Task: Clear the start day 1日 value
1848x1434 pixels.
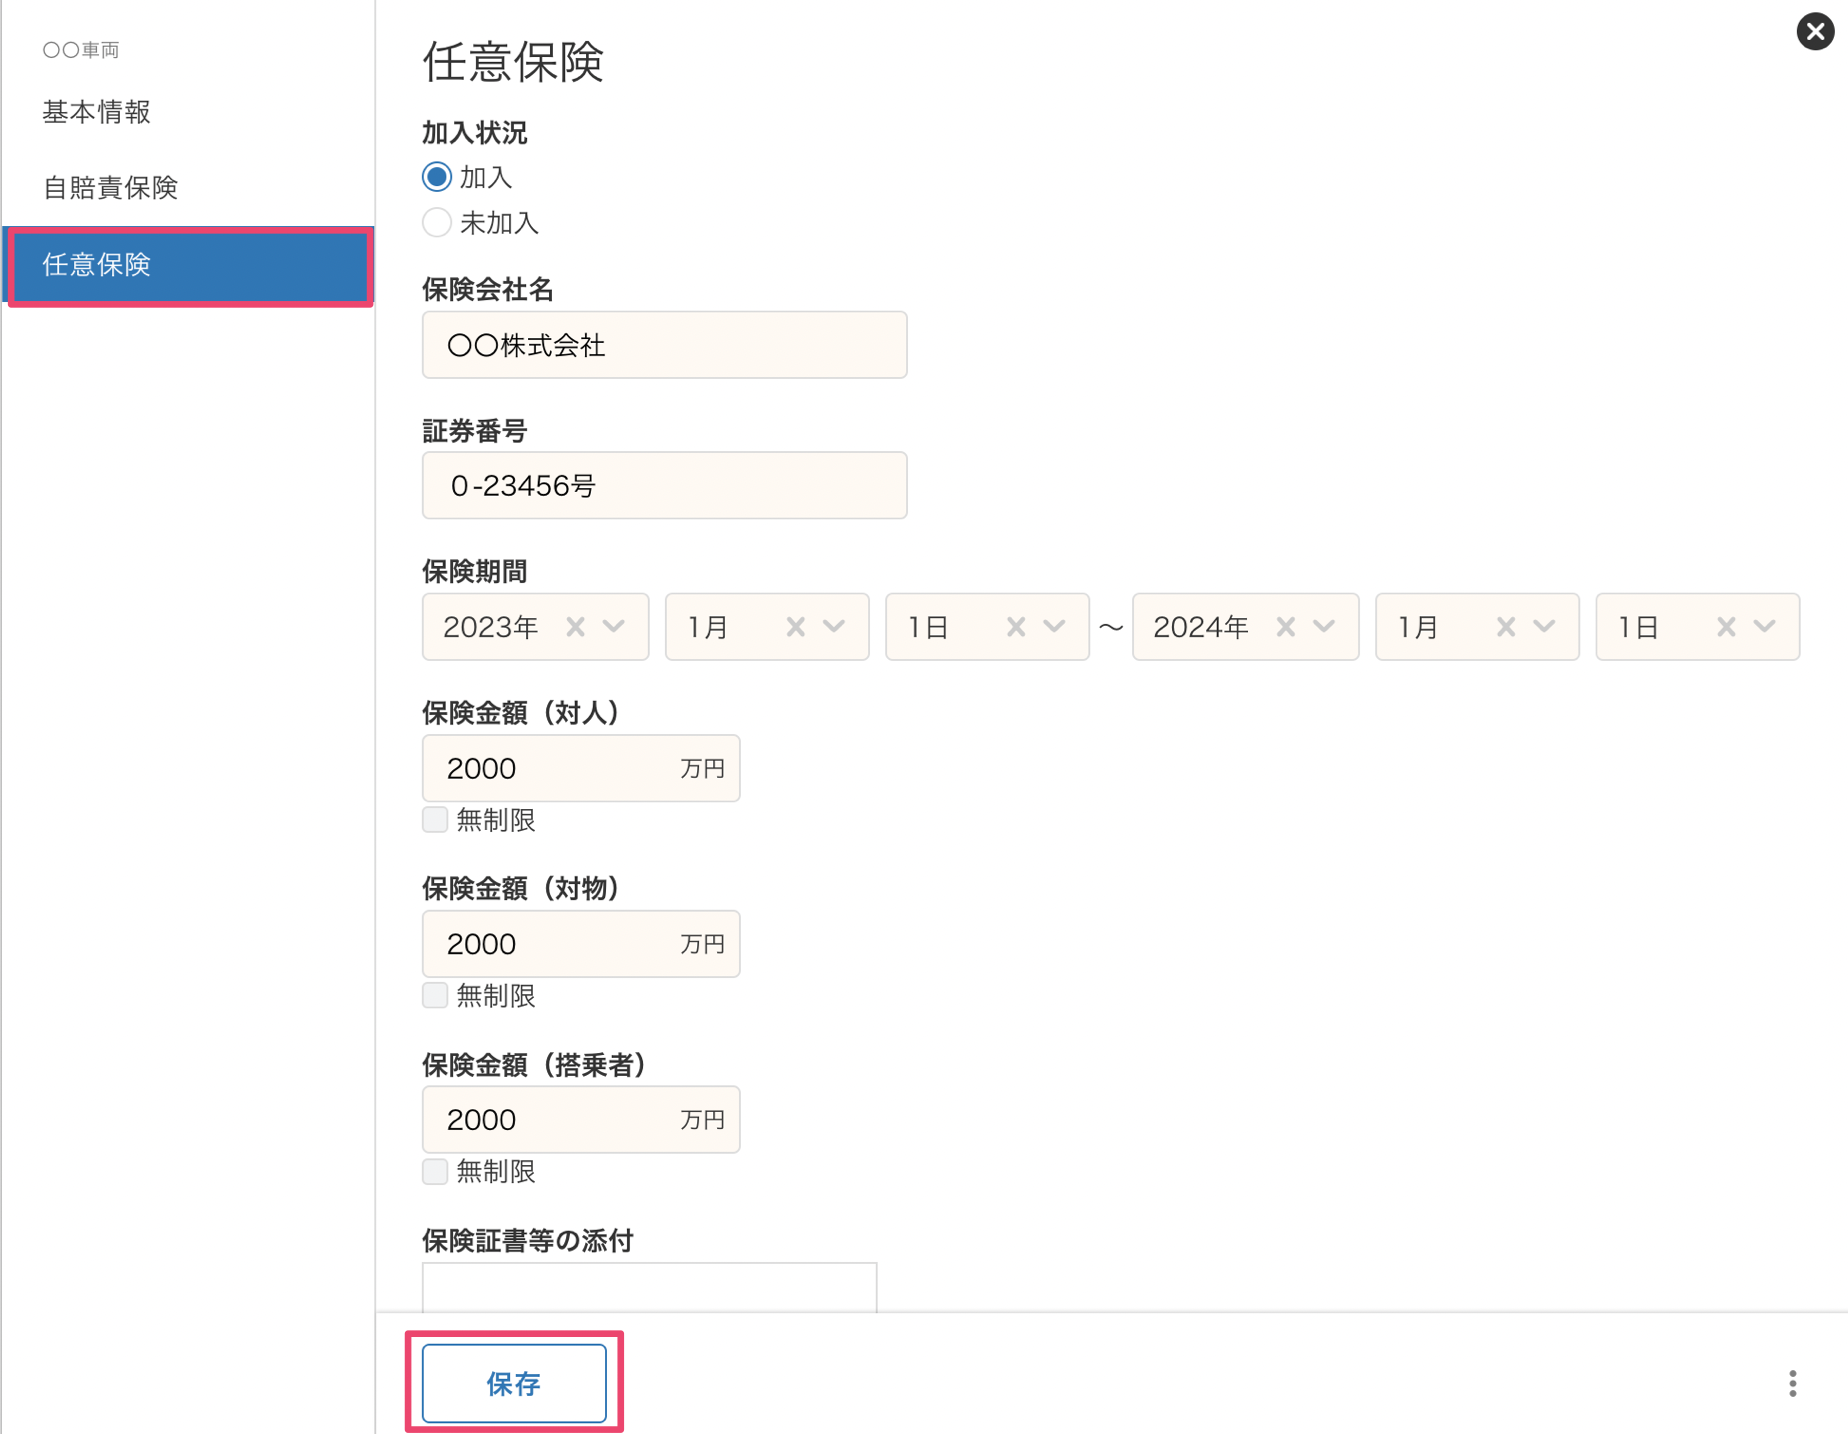Action: [x=1016, y=627]
